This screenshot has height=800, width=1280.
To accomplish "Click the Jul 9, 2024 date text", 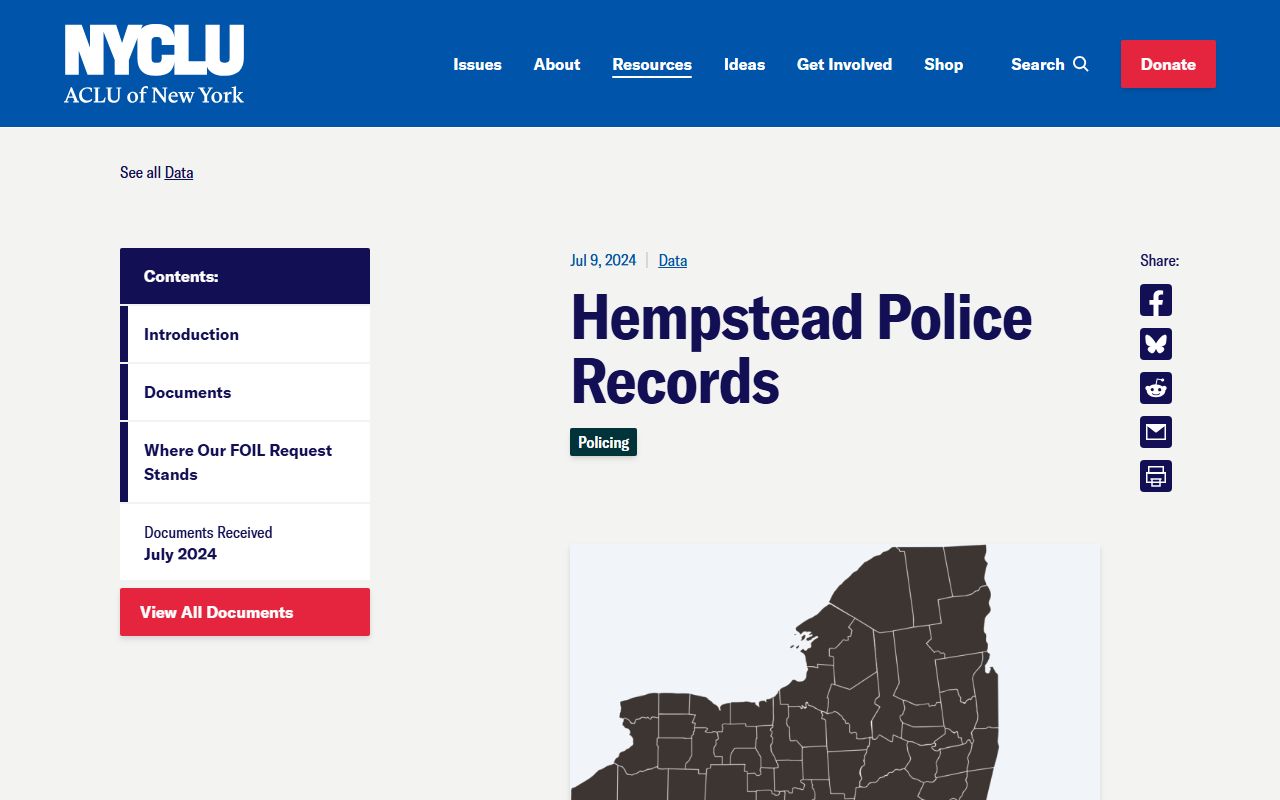I will coord(603,260).
